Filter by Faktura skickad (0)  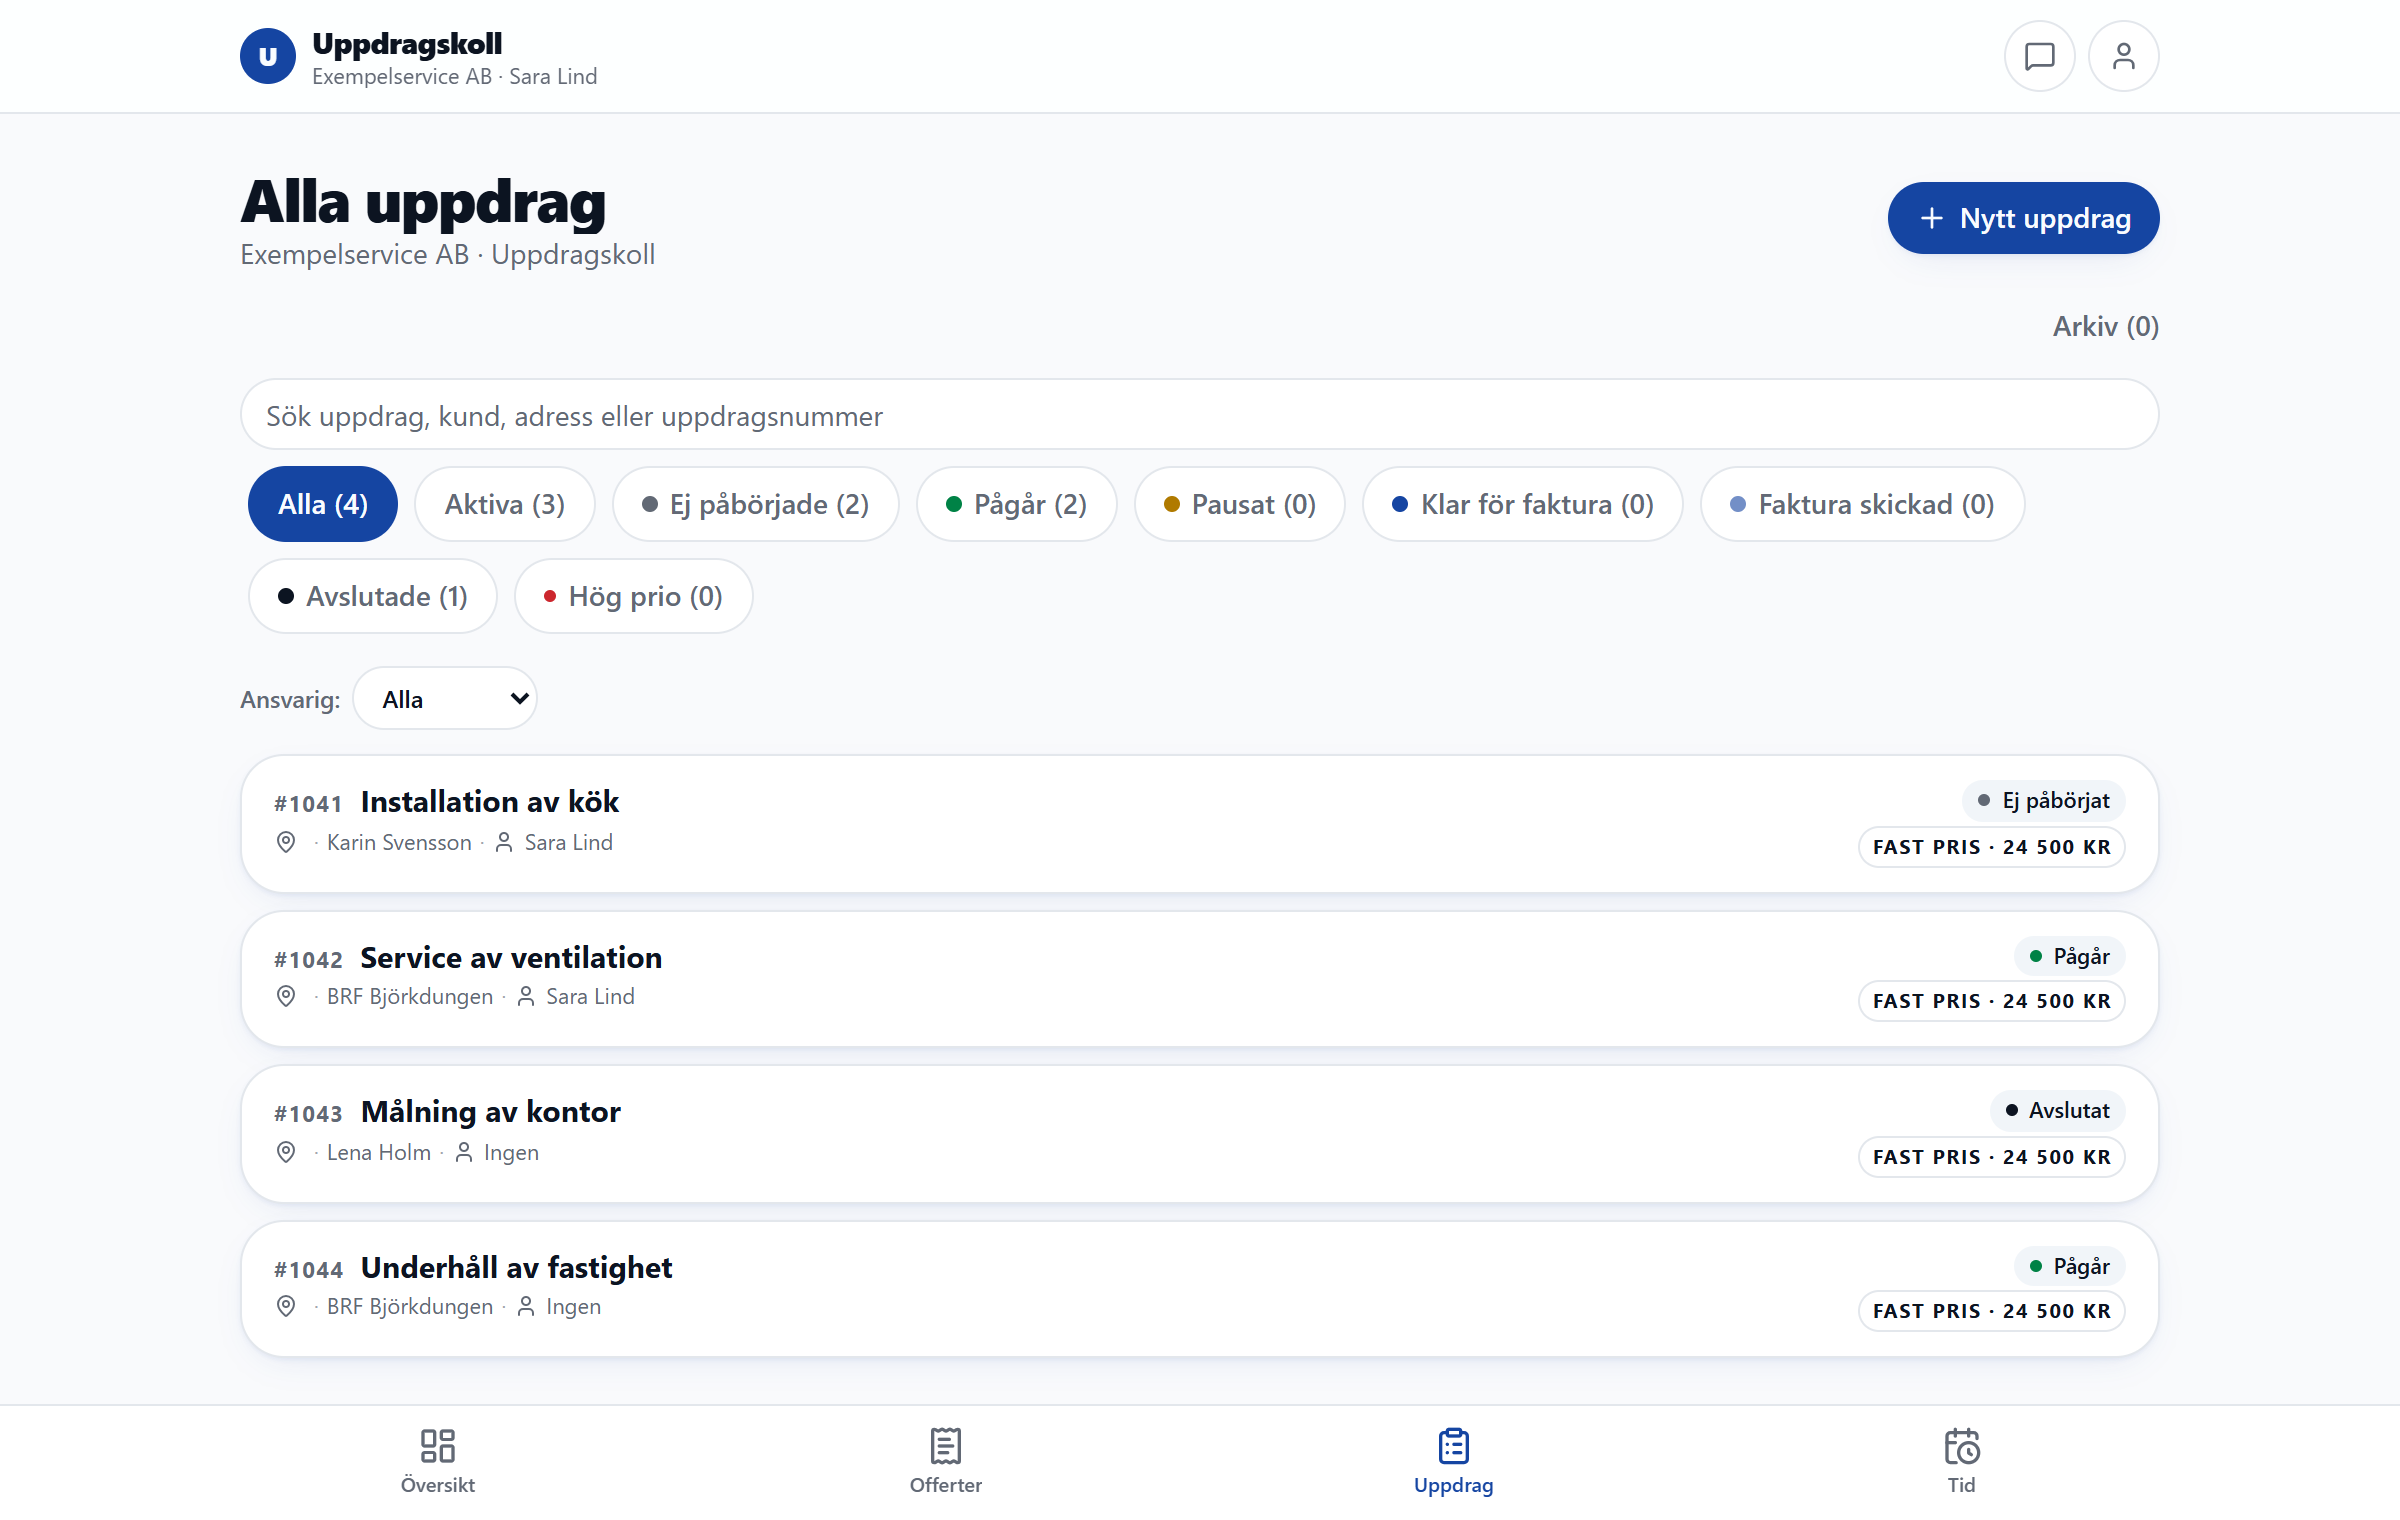click(x=1863, y=504)
